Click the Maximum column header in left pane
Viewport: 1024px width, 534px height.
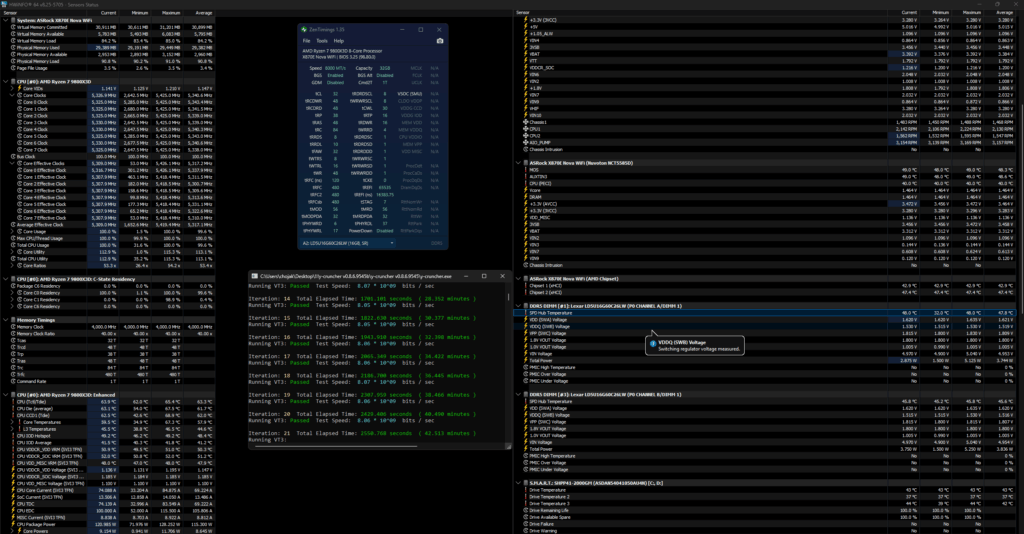coord(167,13)
